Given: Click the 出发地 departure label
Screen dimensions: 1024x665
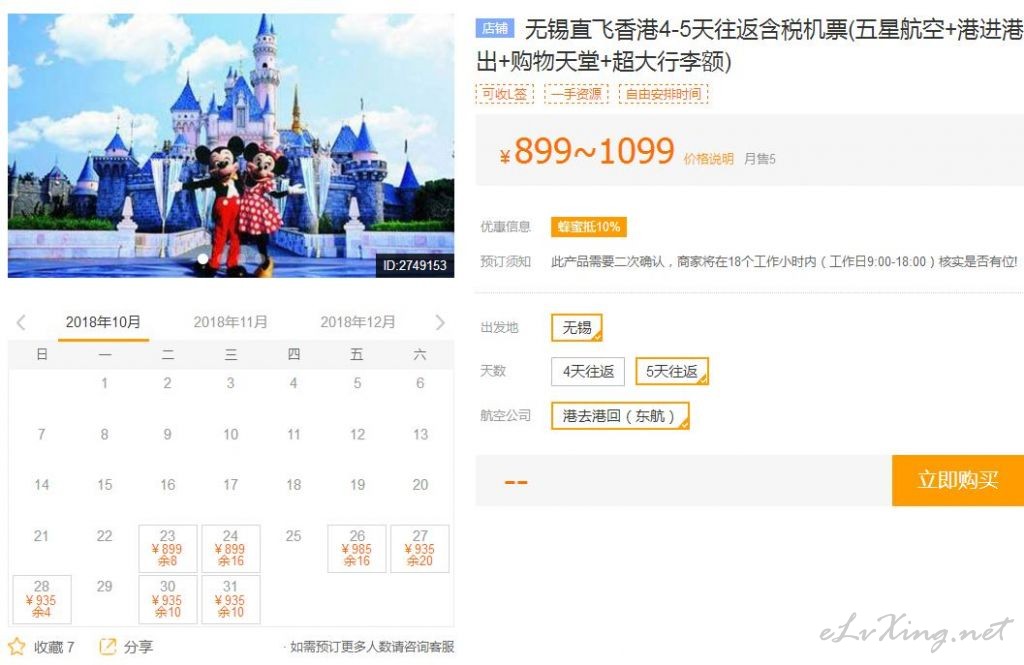Looking at the screenshot, I should coord(500,327).
